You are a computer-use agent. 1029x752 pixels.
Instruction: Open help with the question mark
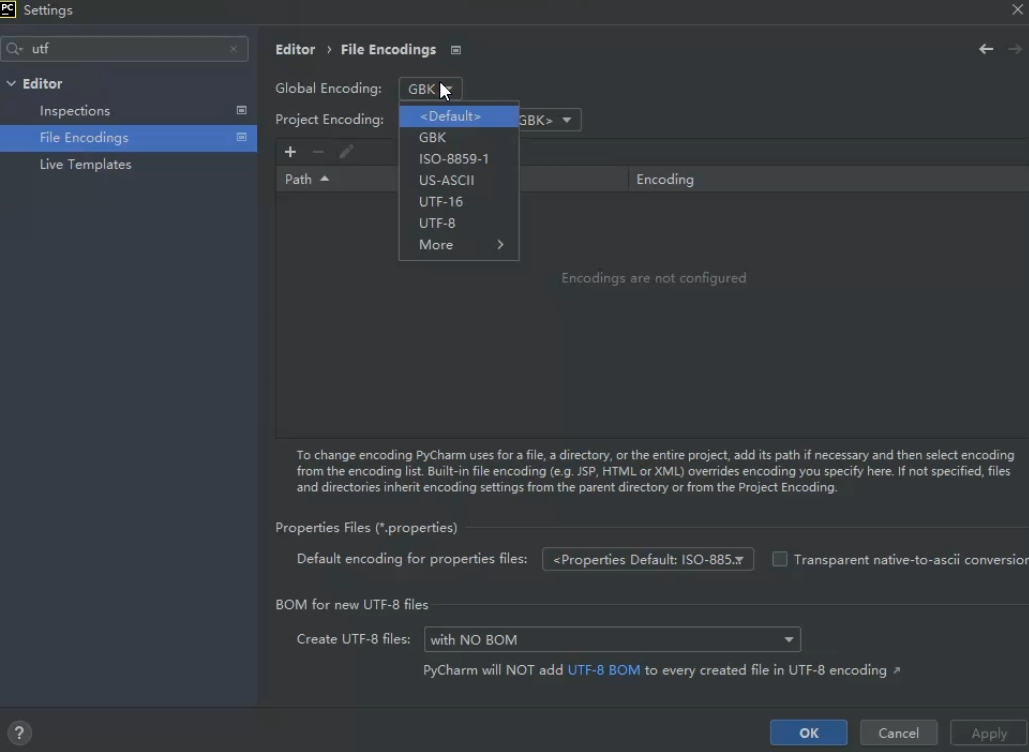19,732
